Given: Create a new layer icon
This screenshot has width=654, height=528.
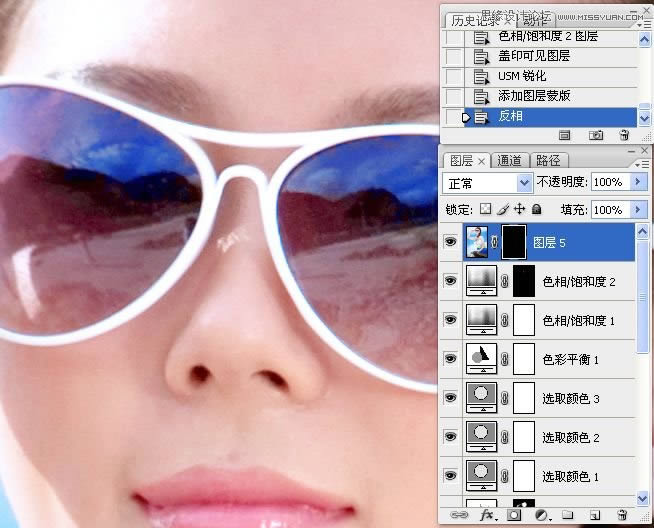Looking at the screenshot, I should [595, 515].
